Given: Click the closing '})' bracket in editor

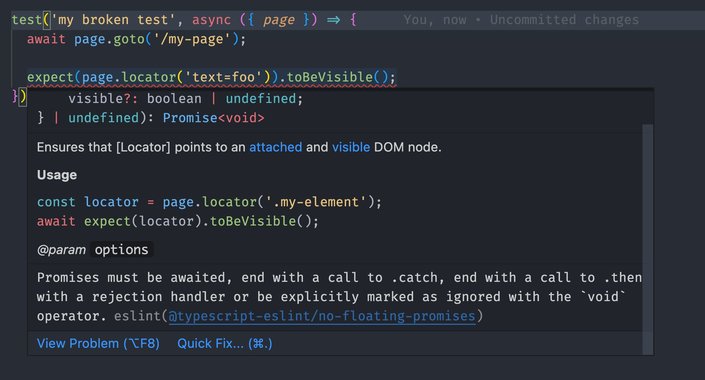Looking at the screenshot, I should [20, 96].
